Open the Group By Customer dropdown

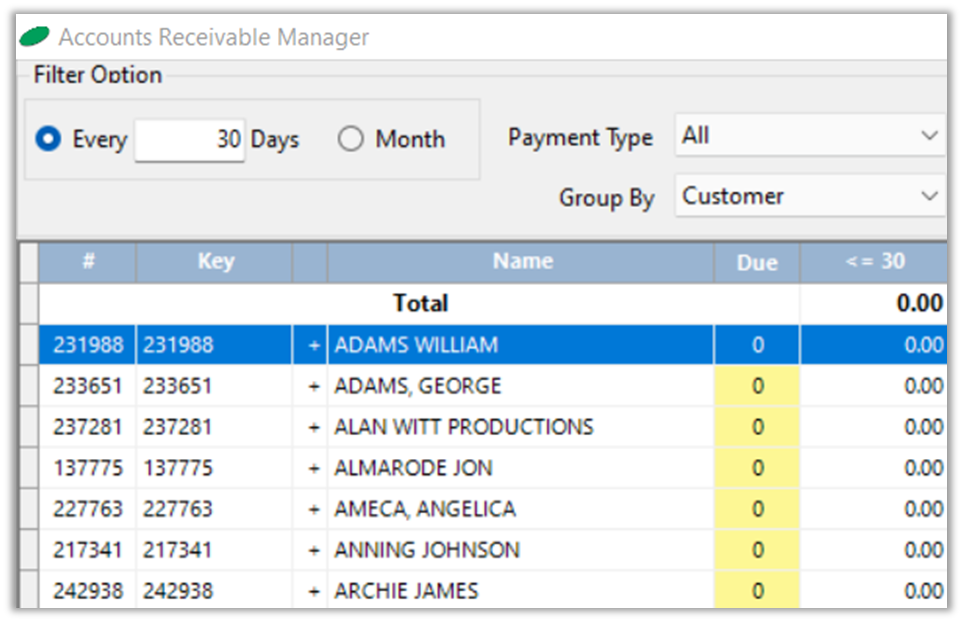coord(808,196)
